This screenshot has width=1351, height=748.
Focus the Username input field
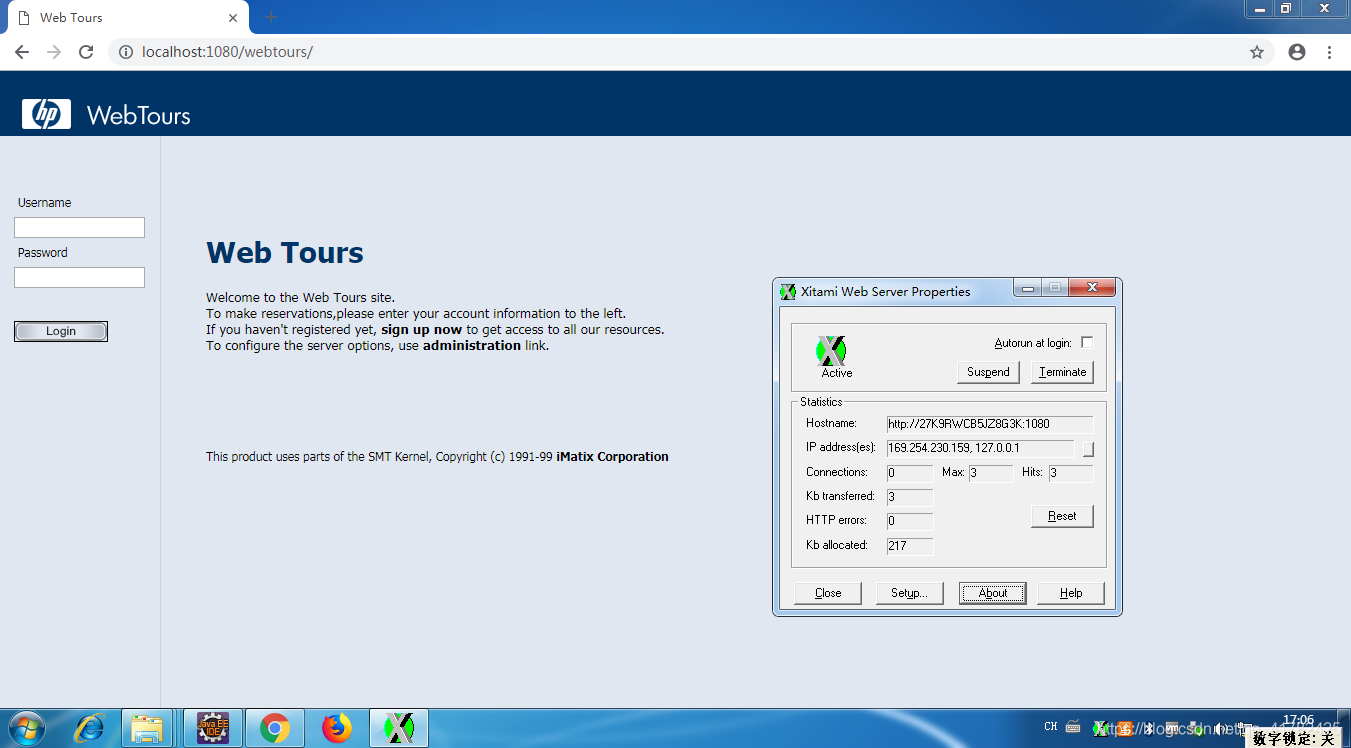[79, 228]
